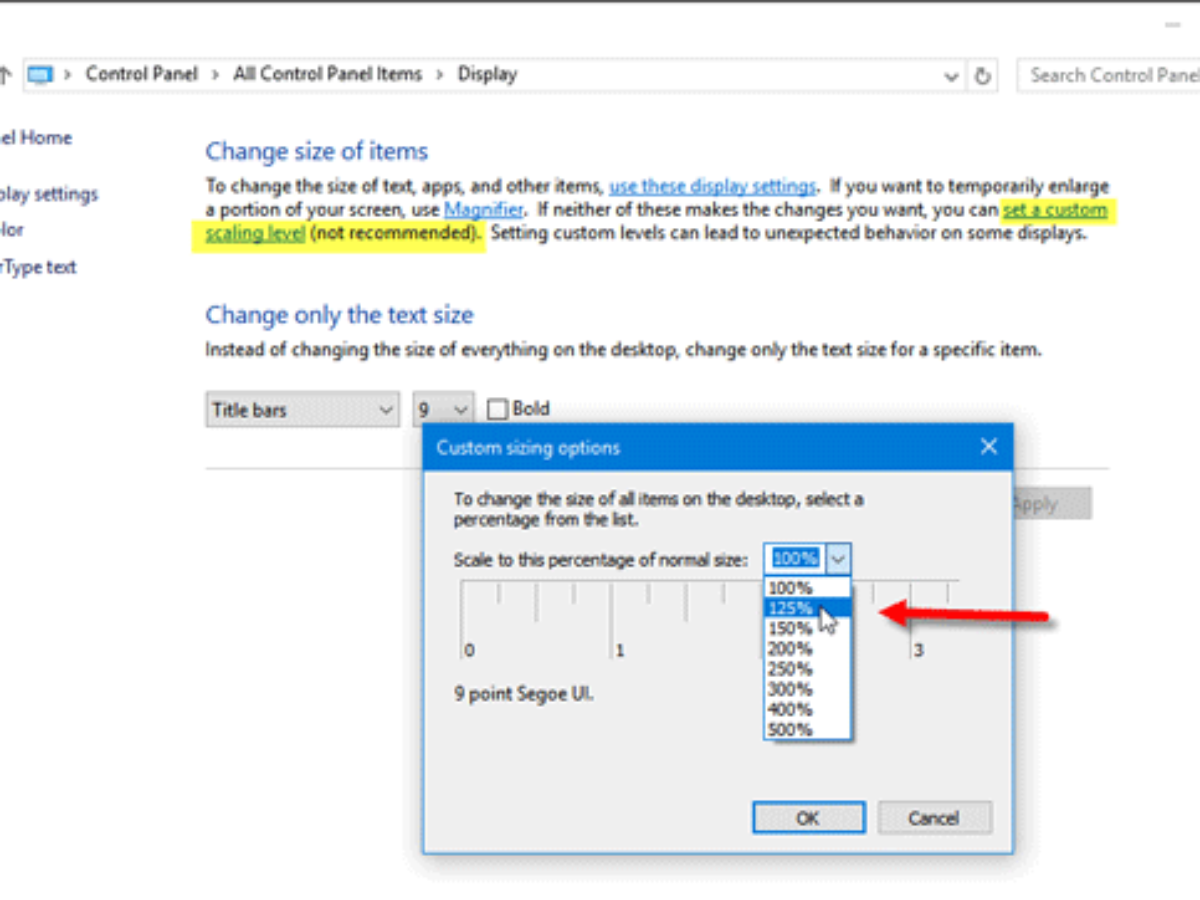The height and width of the screenshot is (900, 1200).
Task: Select 125% in the scale list
Action: [807, 608]
